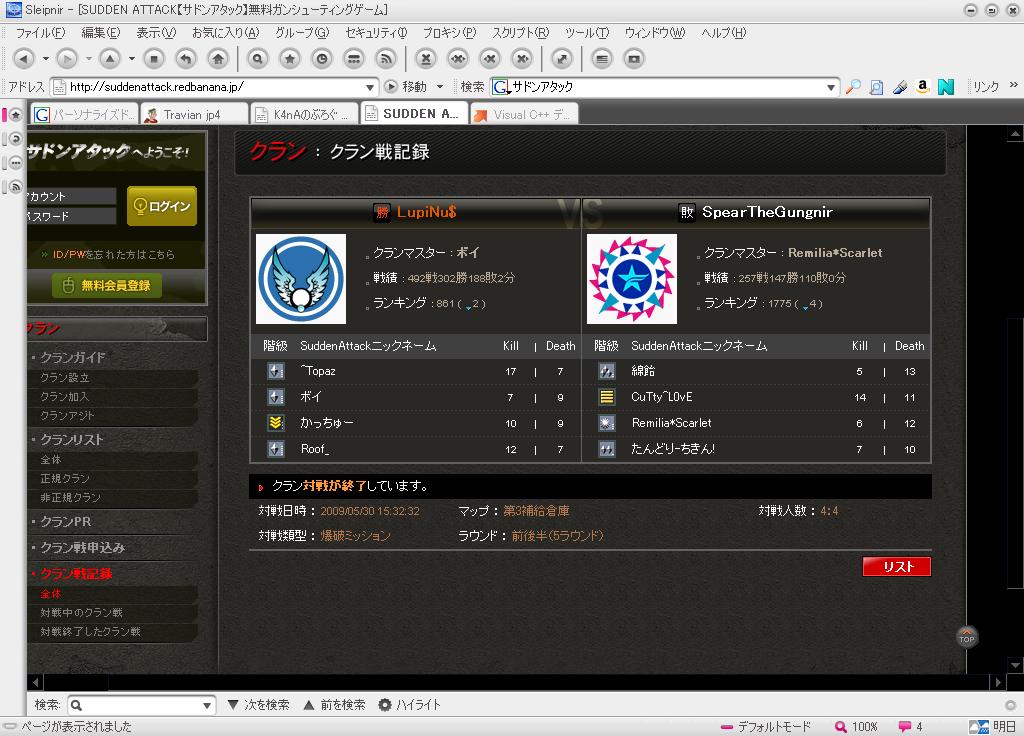This screenshot has height=736, width=1024.
Task: Click 次を検索 find next
Action: tap(259, 705)
